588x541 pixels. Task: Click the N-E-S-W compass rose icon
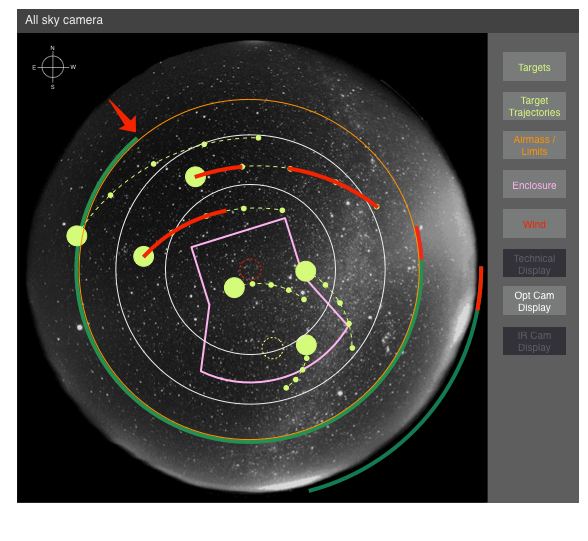pos(53,67)
